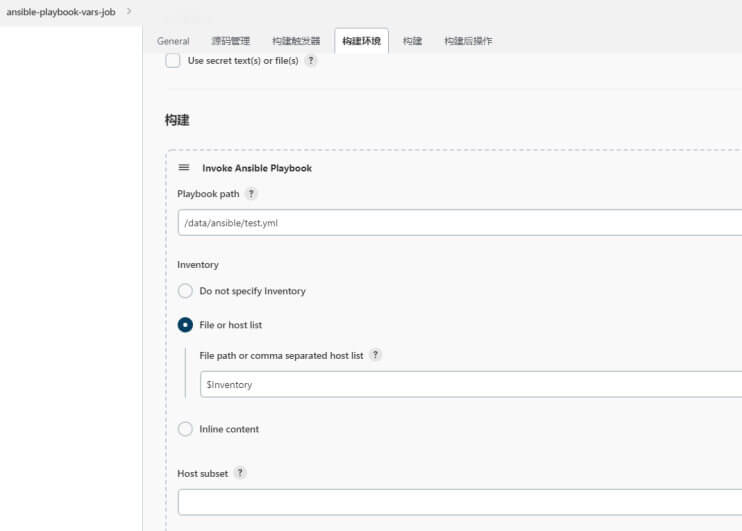This screenshot has width=742, height=531.
Task: Click the empty Host subset field
Action: click(459, 502)
